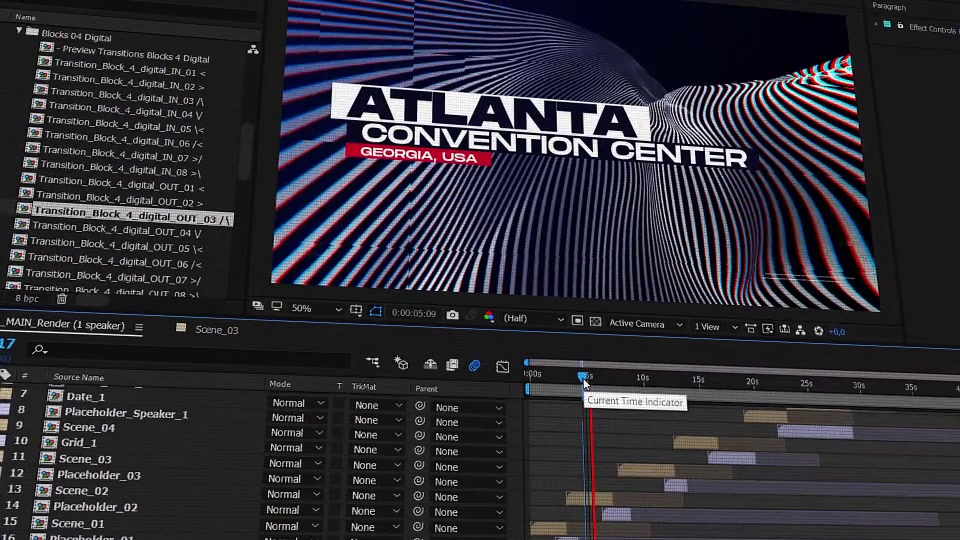Switch to the Scene_03 timeline tab
The image size is (960, 540).
point(216,329)
